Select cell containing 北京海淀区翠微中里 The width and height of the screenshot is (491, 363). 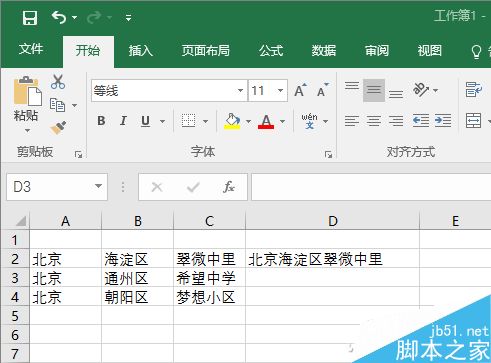click(332, 259)
